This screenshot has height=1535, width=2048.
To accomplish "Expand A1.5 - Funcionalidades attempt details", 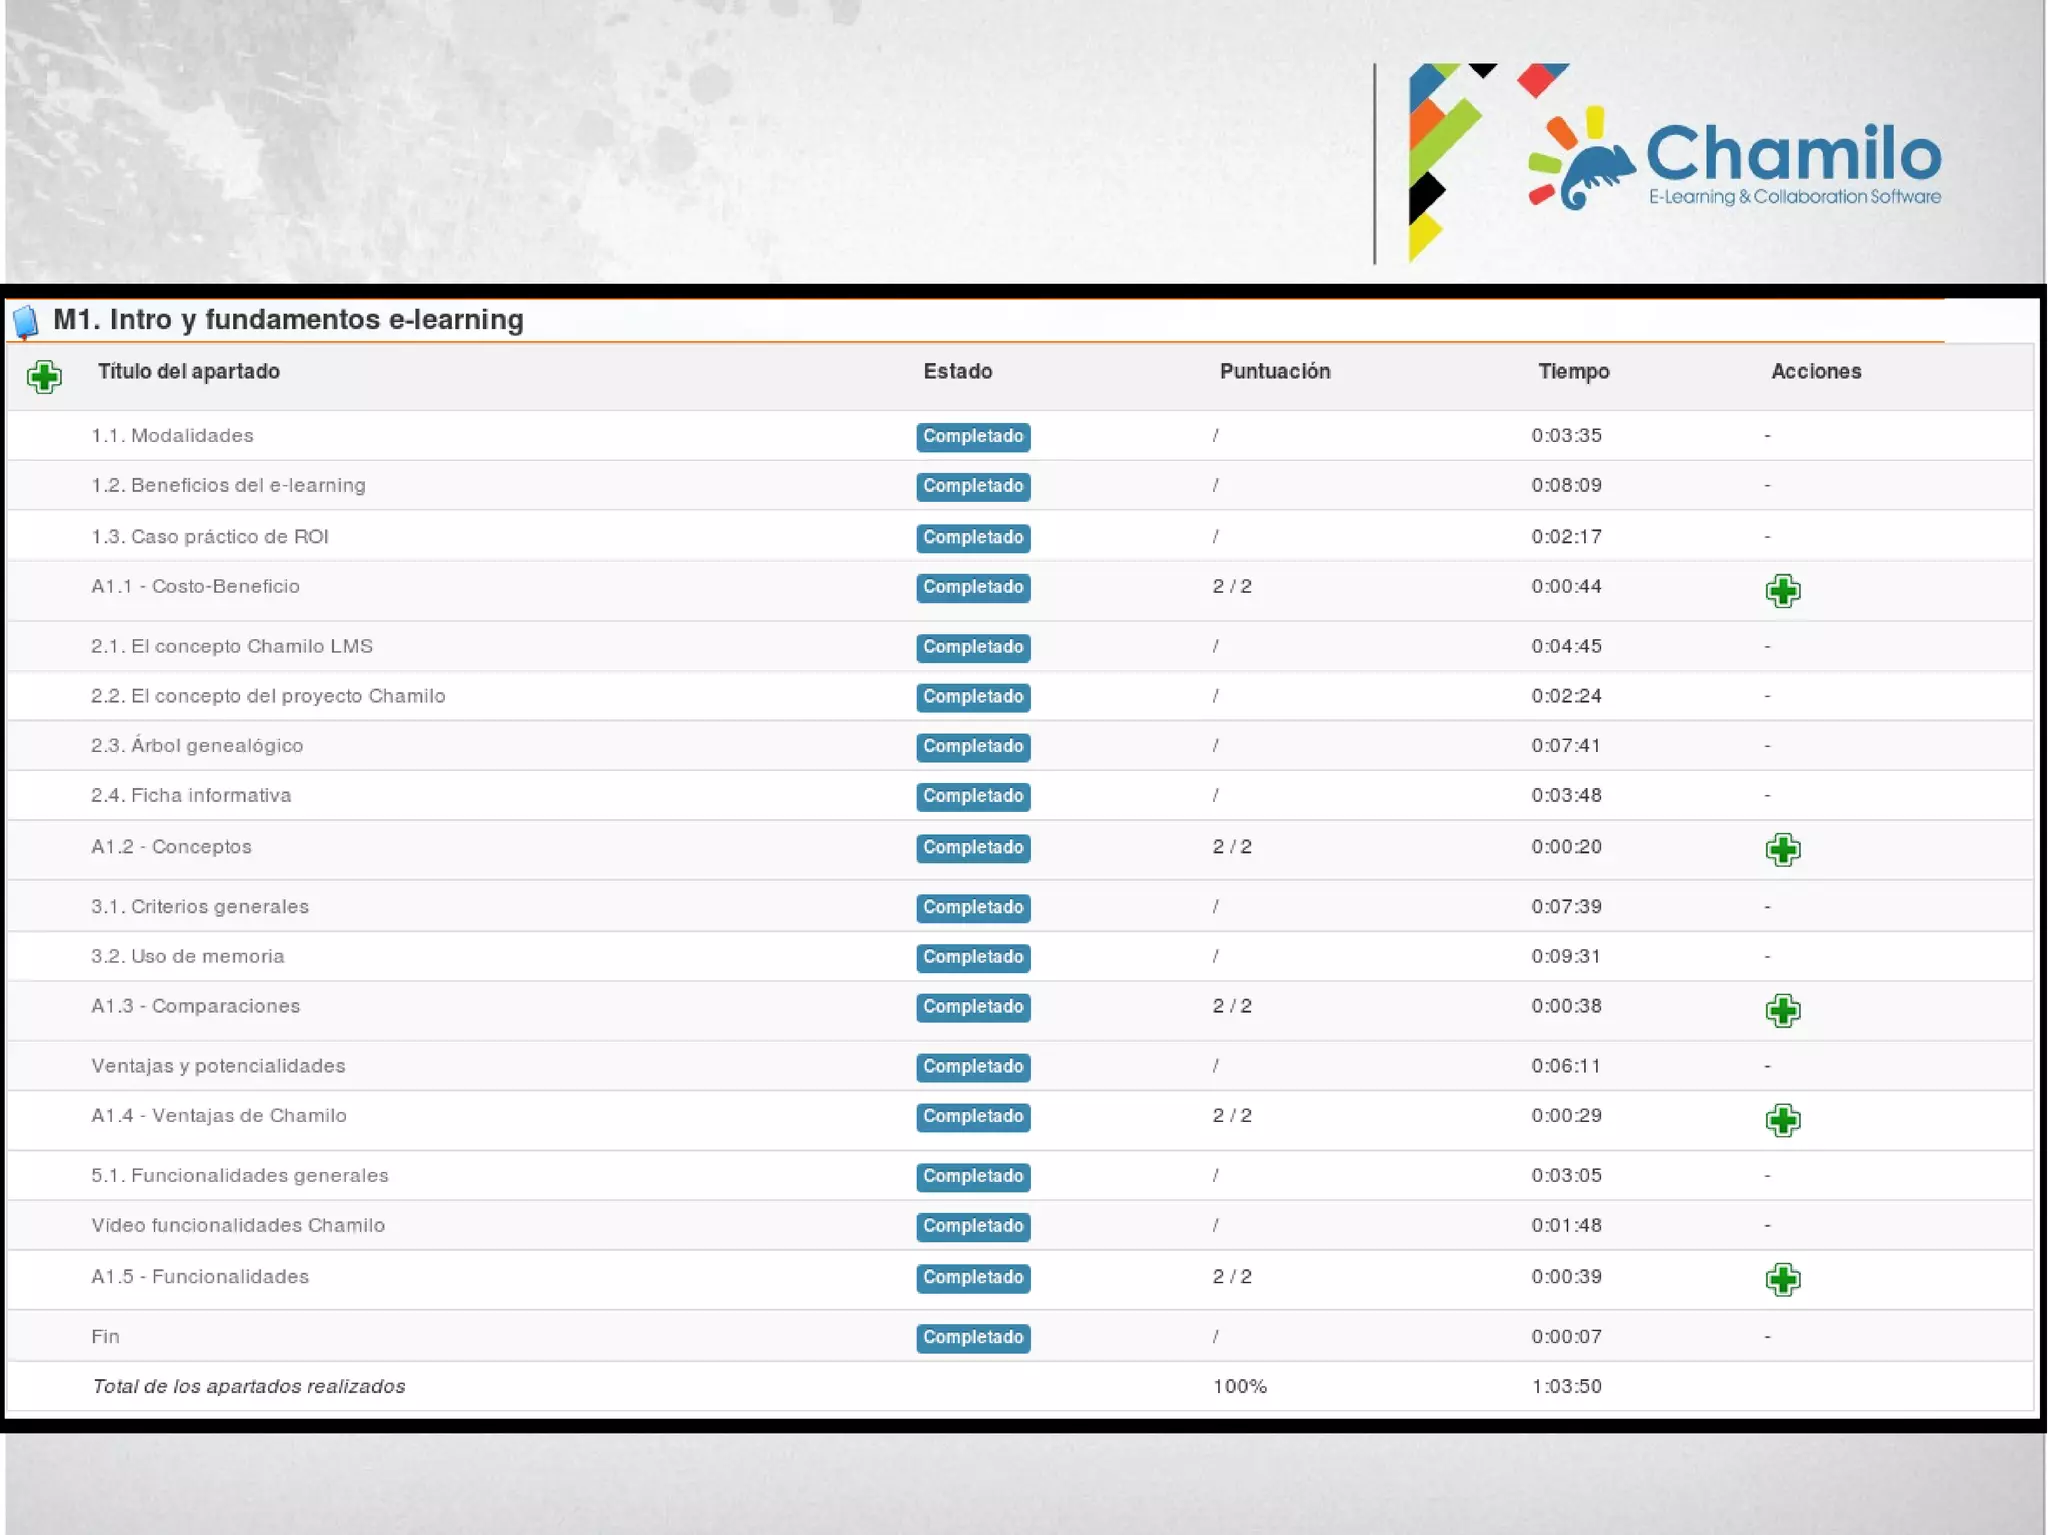I will click(1782, 1280).
